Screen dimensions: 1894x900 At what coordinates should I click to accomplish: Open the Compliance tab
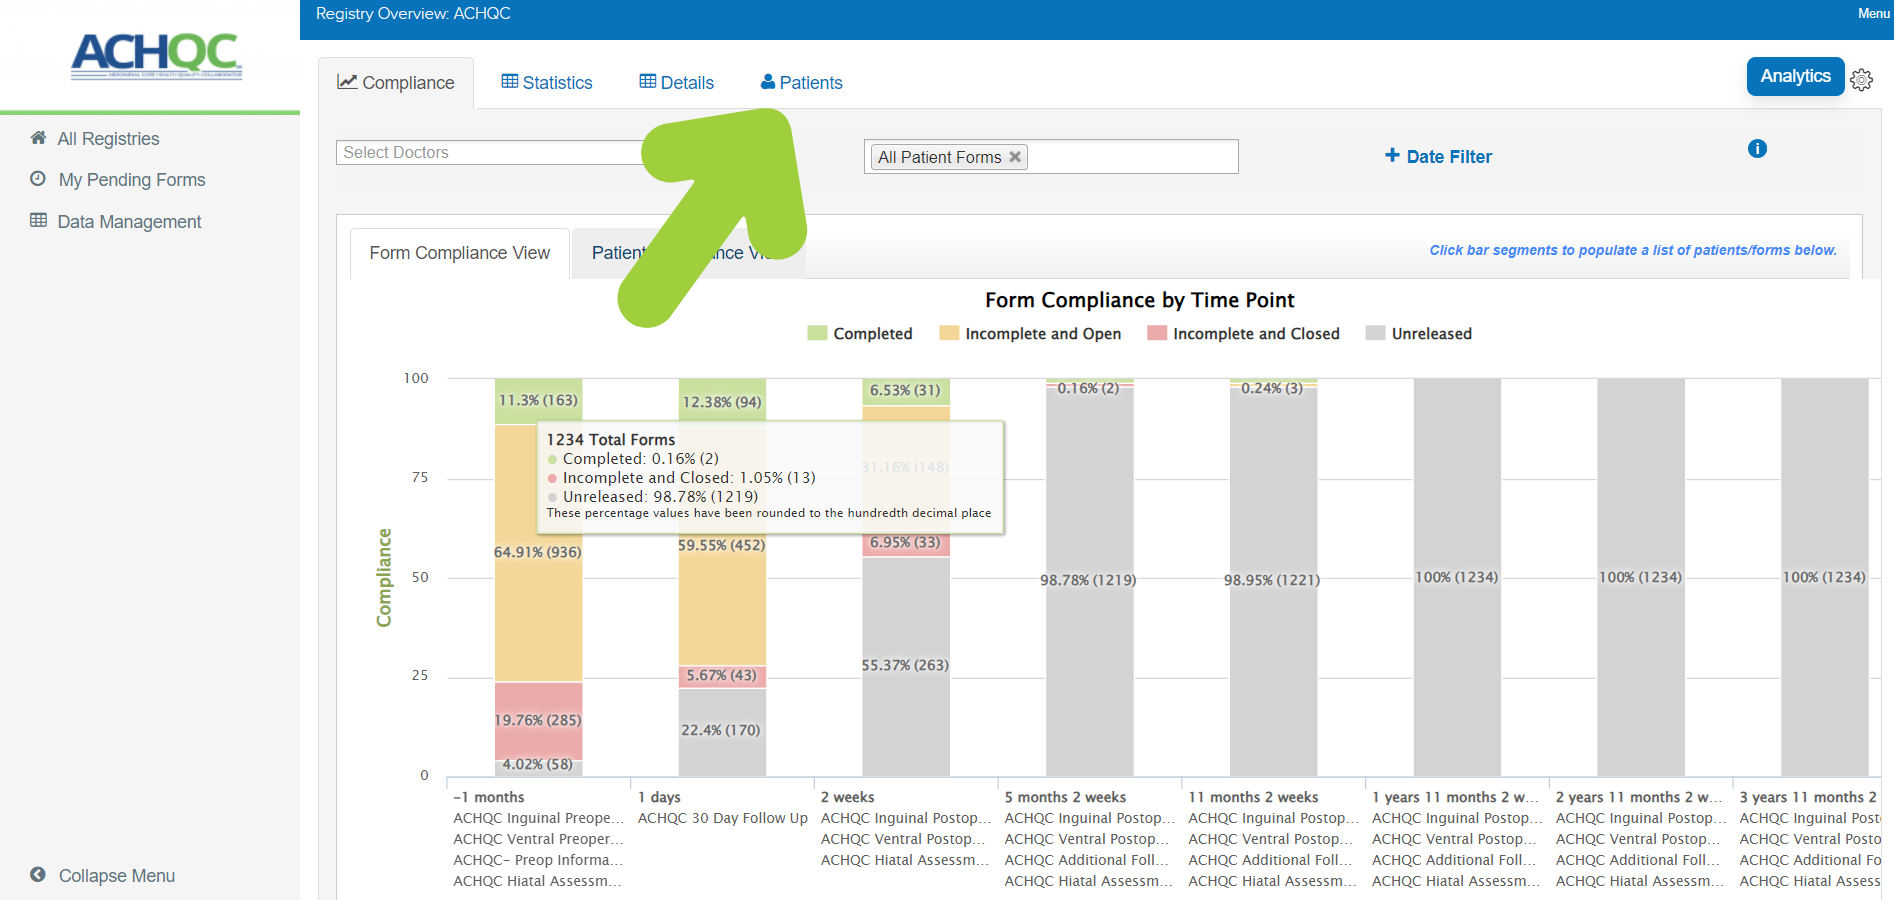click(396, 83)
